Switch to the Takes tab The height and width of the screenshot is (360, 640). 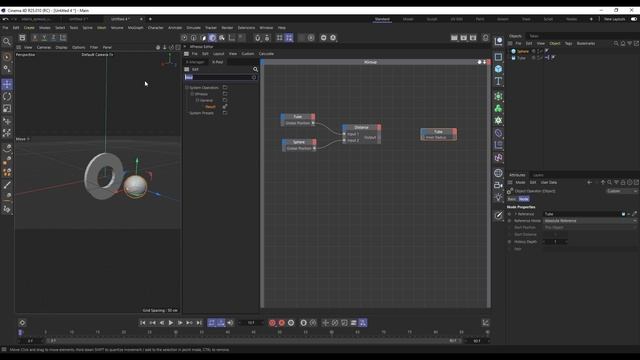pyautogui.click(x=533, y=36)
